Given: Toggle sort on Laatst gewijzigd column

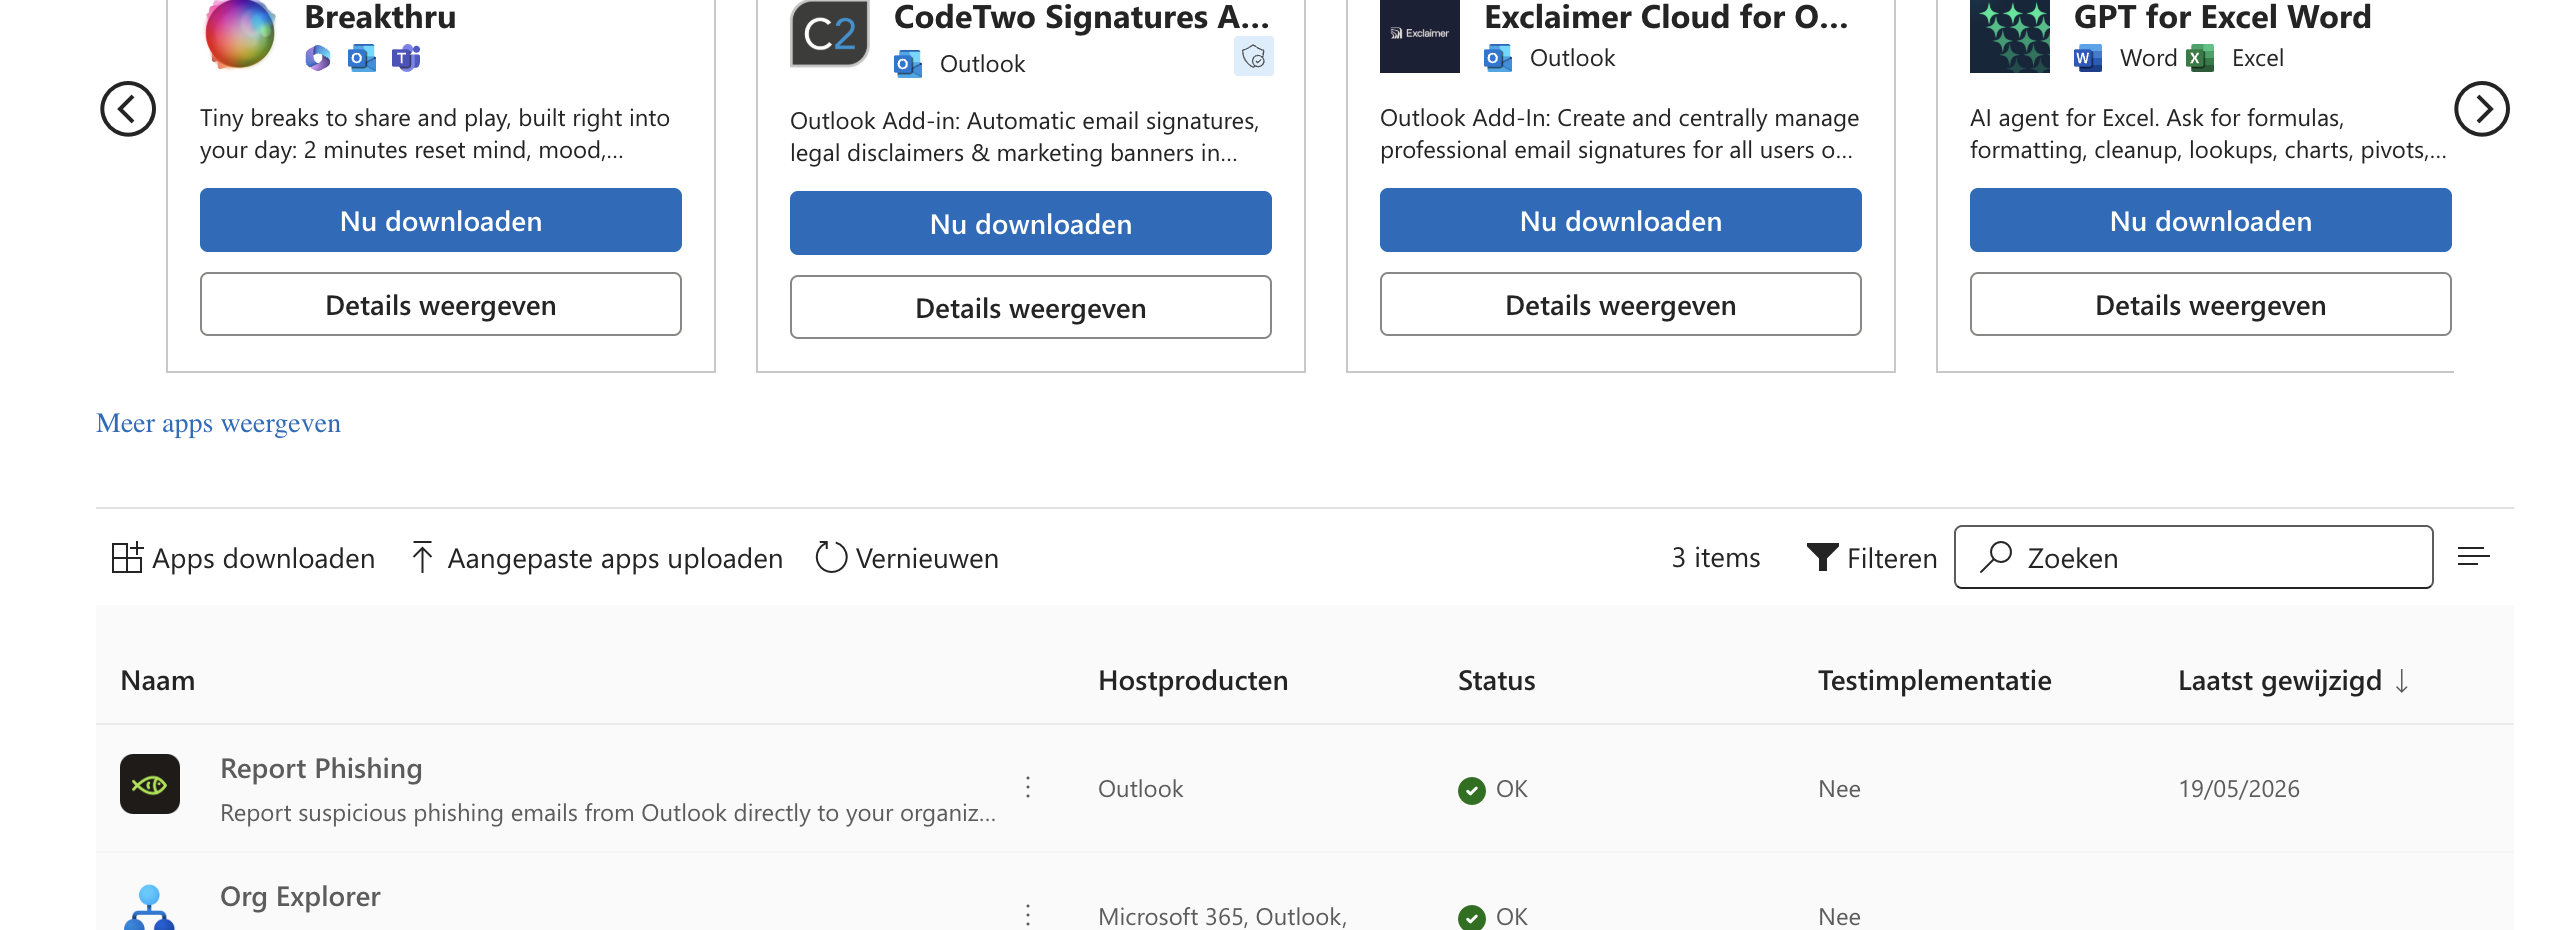Looking at the screenshot, I should pos(2294,681).
